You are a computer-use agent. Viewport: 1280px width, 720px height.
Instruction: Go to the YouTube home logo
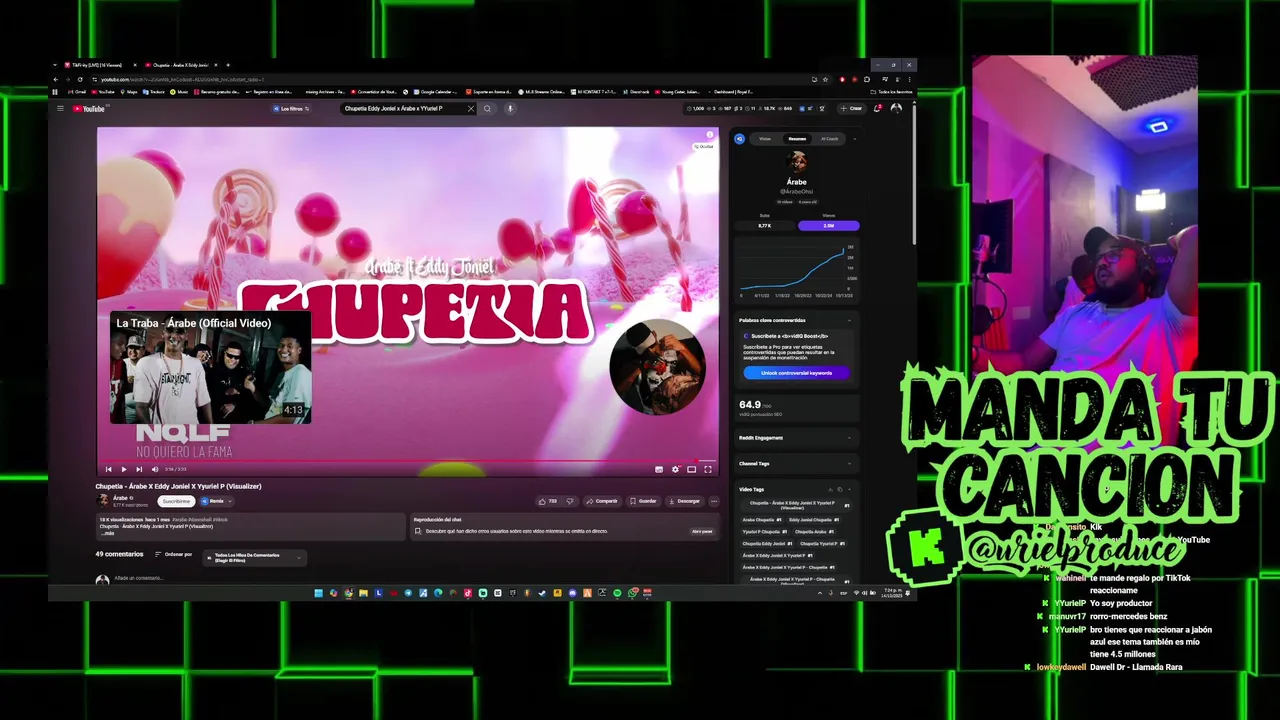pyautogui.click(x=88, y=108)
